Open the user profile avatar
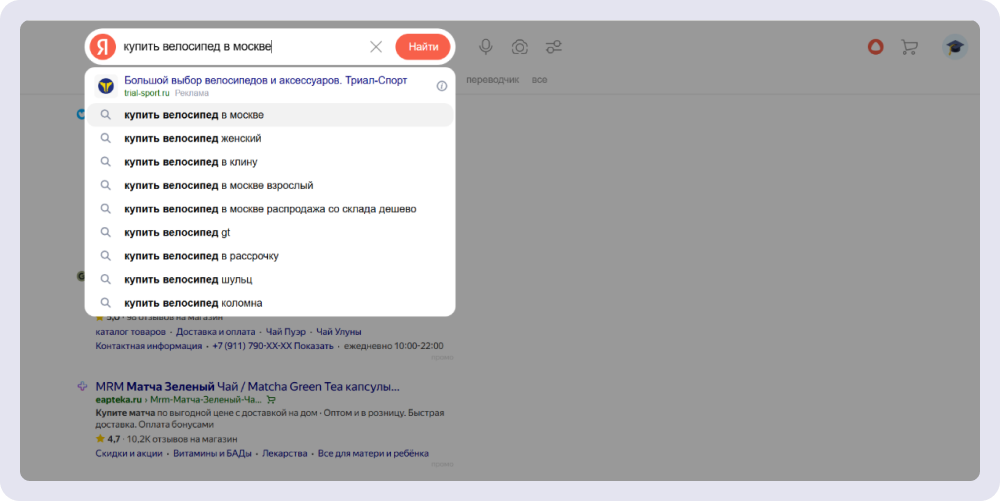The height and width of the screenshot is (501, 1000). point(954,47)
